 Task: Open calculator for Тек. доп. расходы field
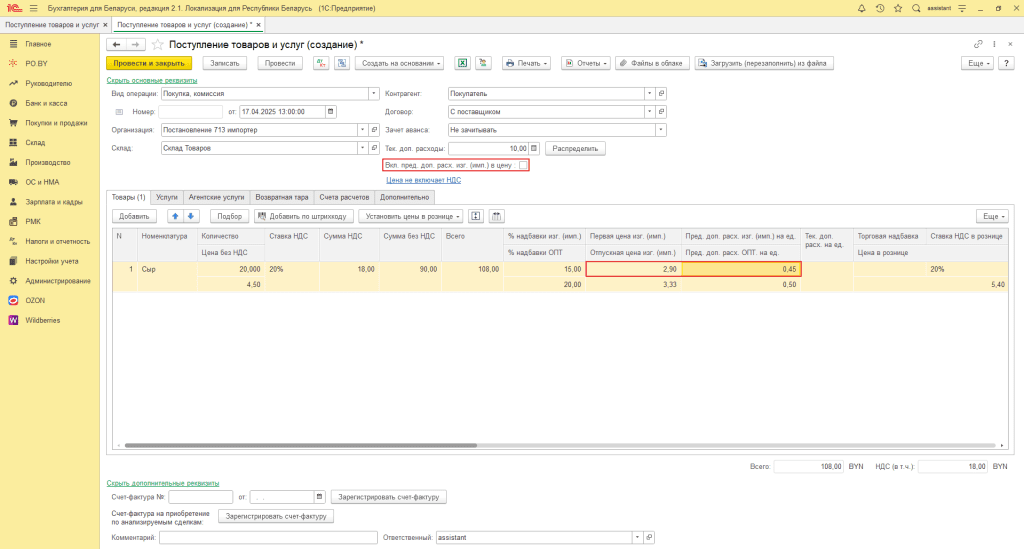(x=534, y=148)
